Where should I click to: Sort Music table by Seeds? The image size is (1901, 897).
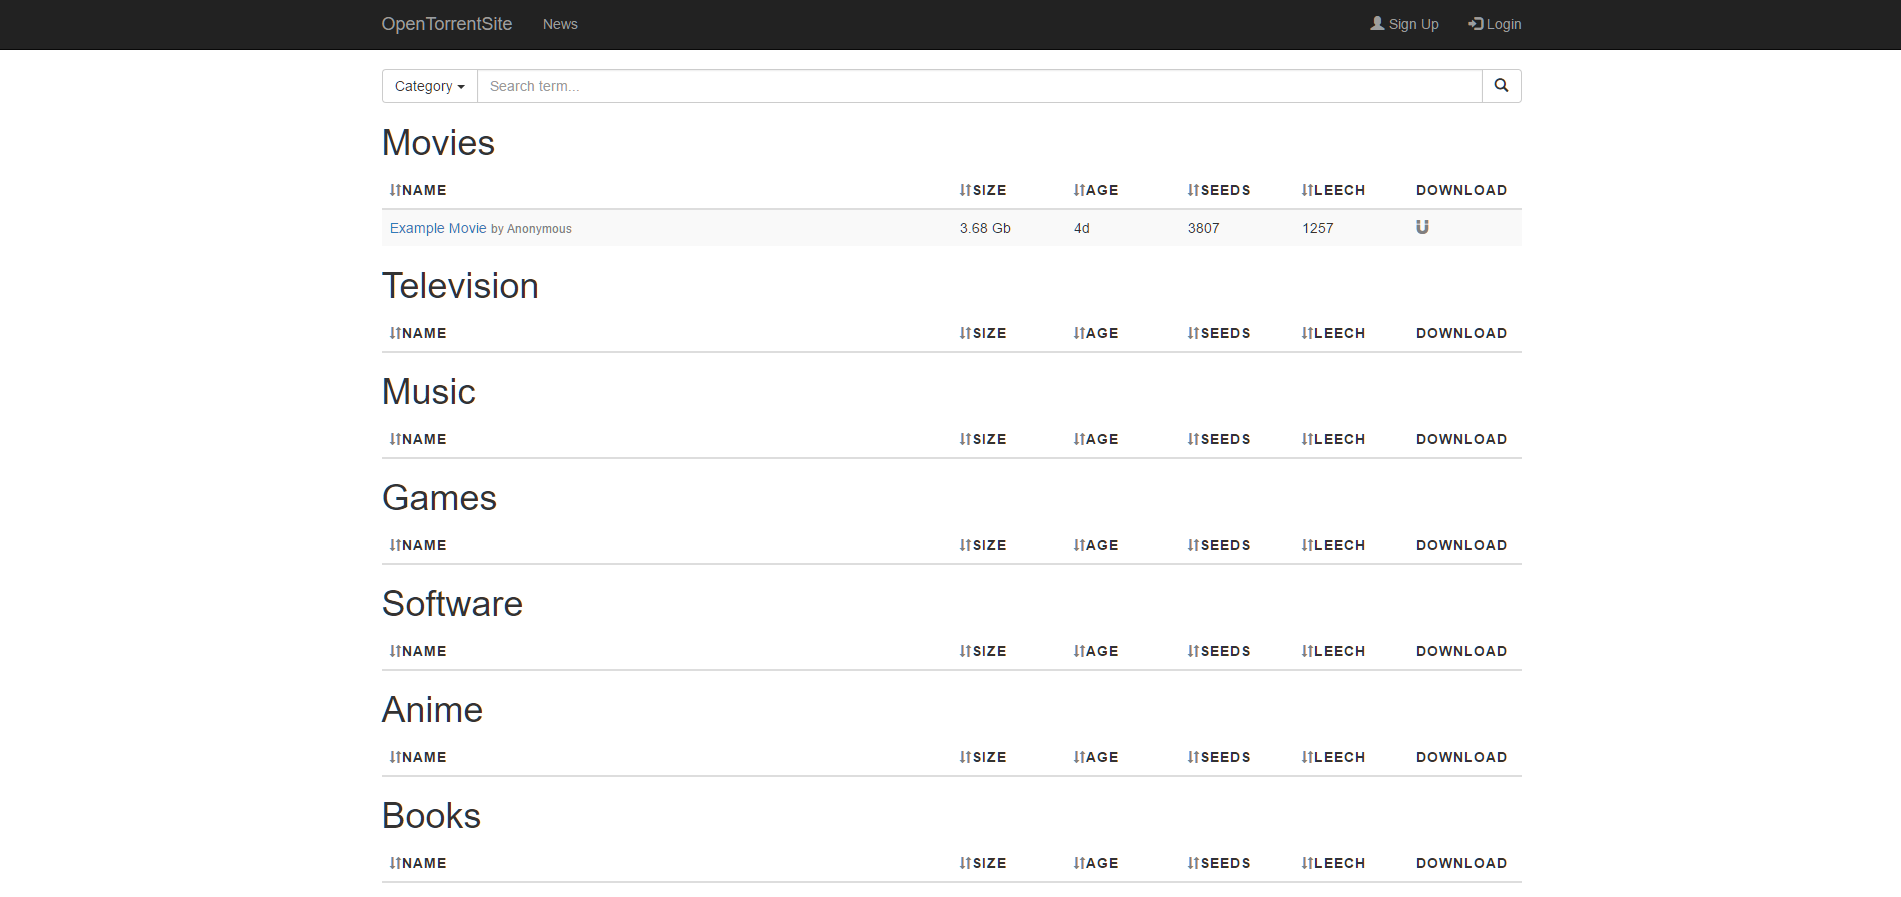tap(1219, 439)
